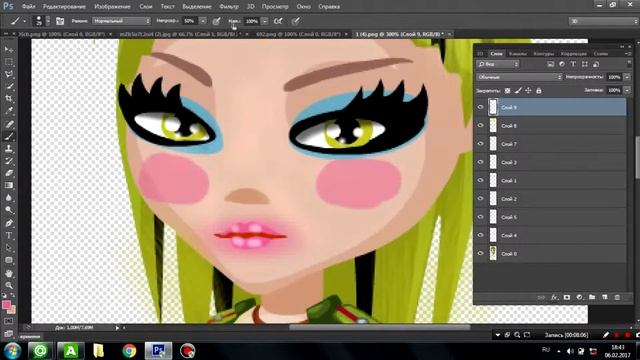Hide layer Слой 5
This screenshot has width=640, height=360.
click(x=480, y=217)
